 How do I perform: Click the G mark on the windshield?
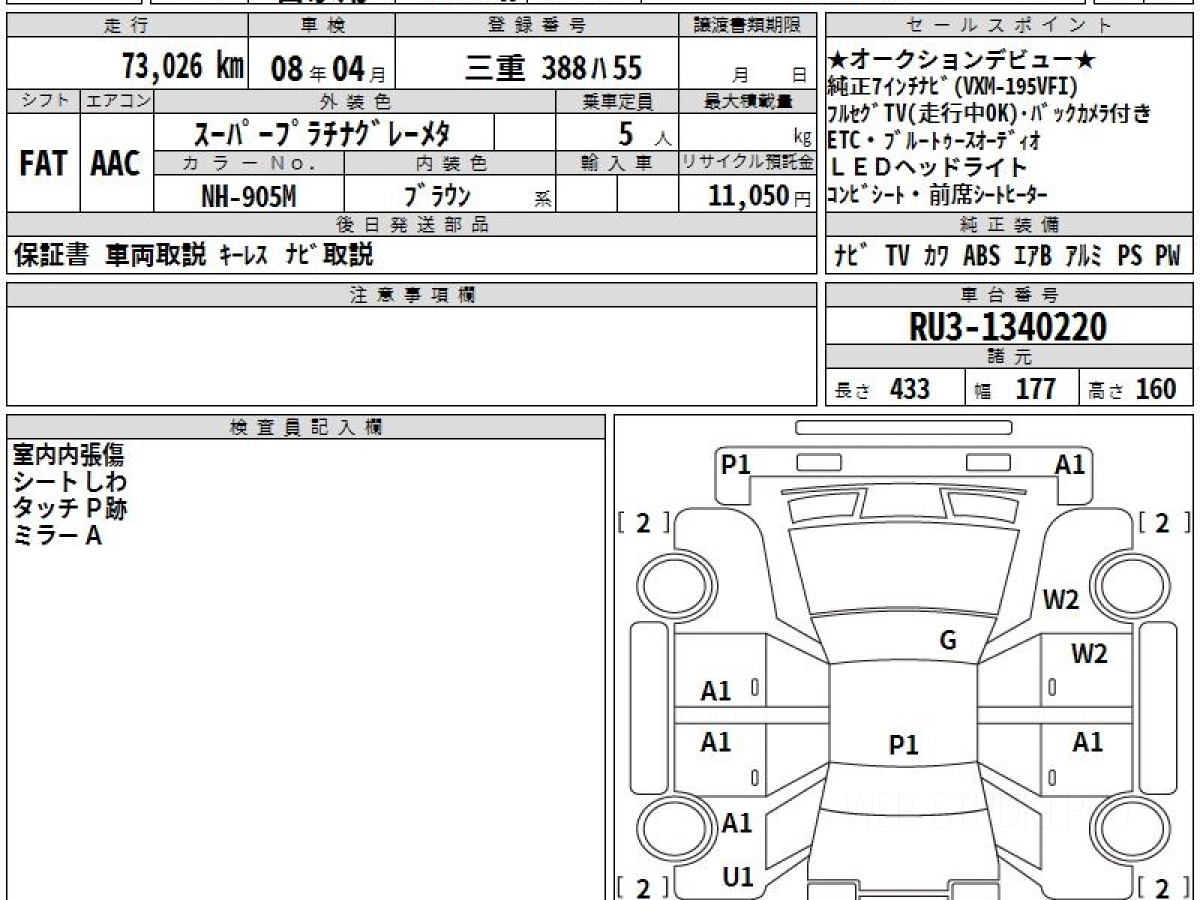(948, 641)
